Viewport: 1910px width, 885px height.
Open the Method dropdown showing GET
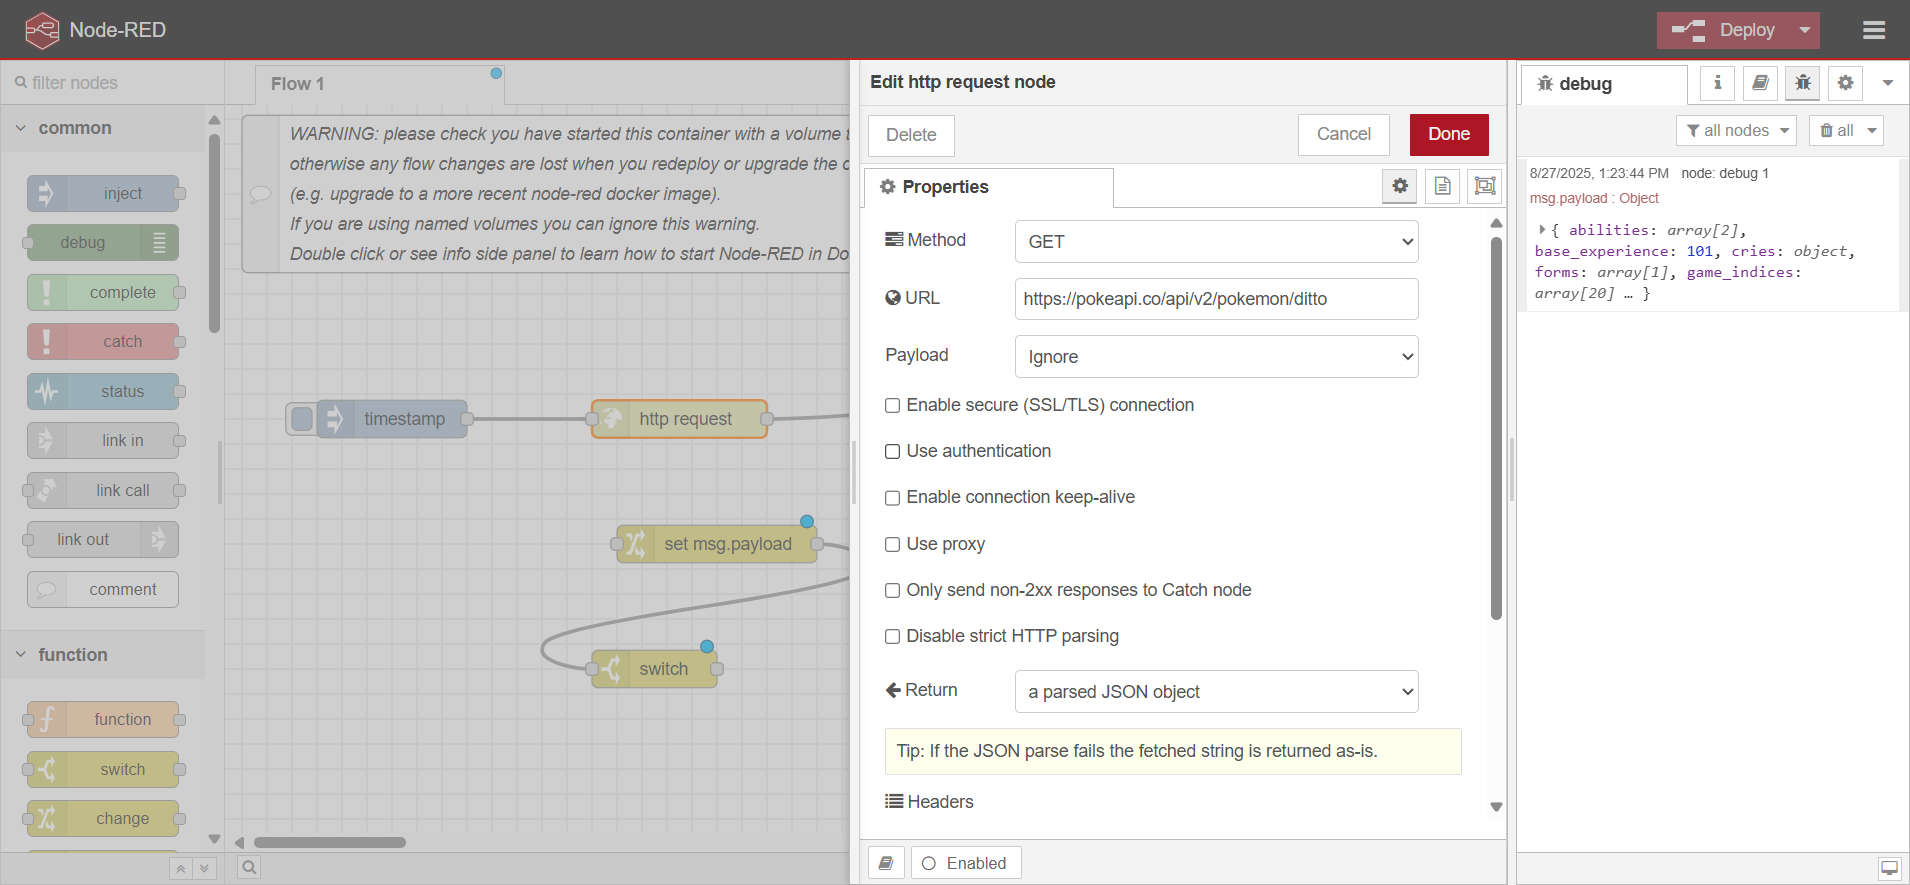[1216, 241]
